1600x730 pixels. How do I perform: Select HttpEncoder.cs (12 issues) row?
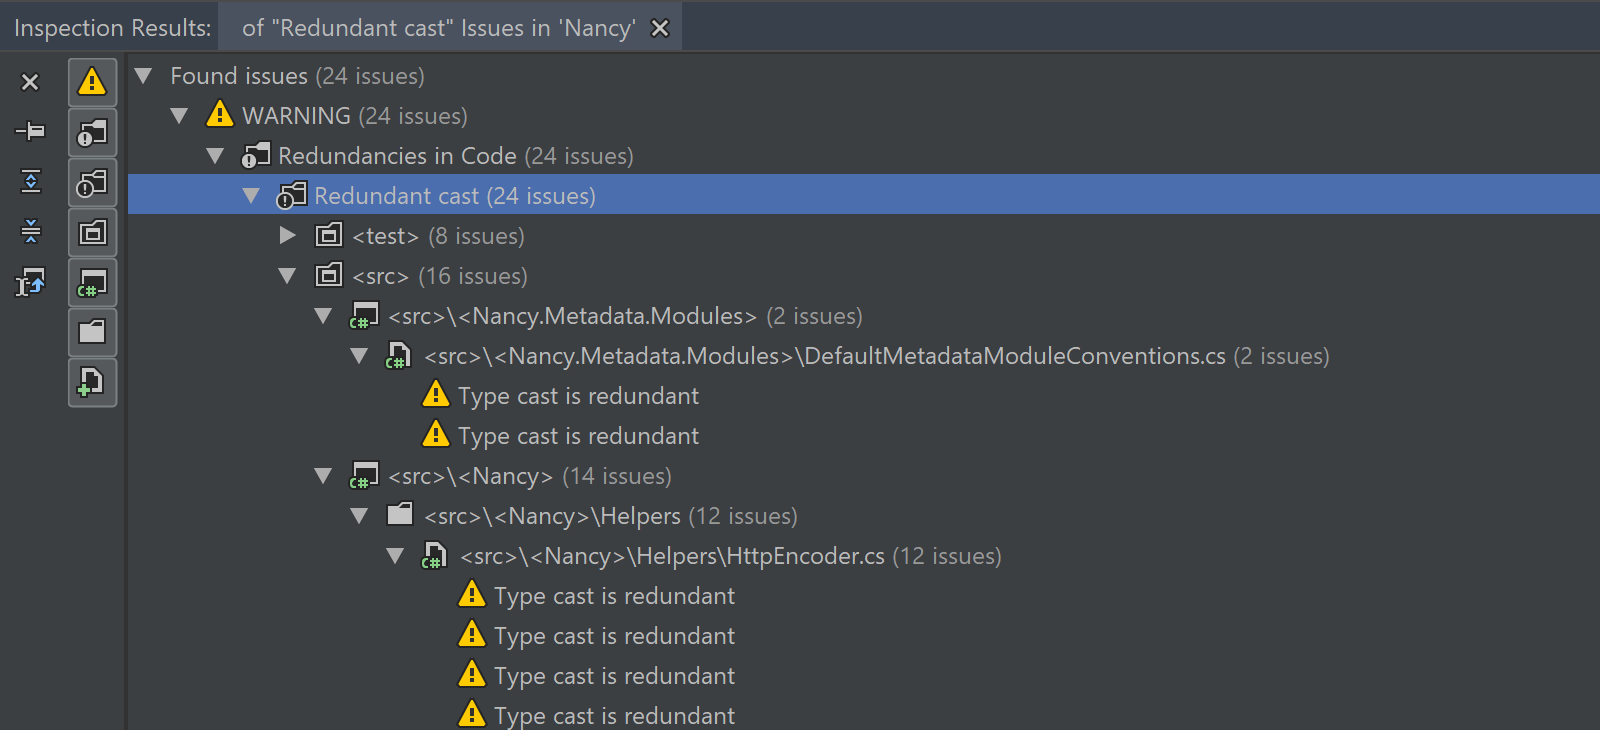[x=864, y=556]
